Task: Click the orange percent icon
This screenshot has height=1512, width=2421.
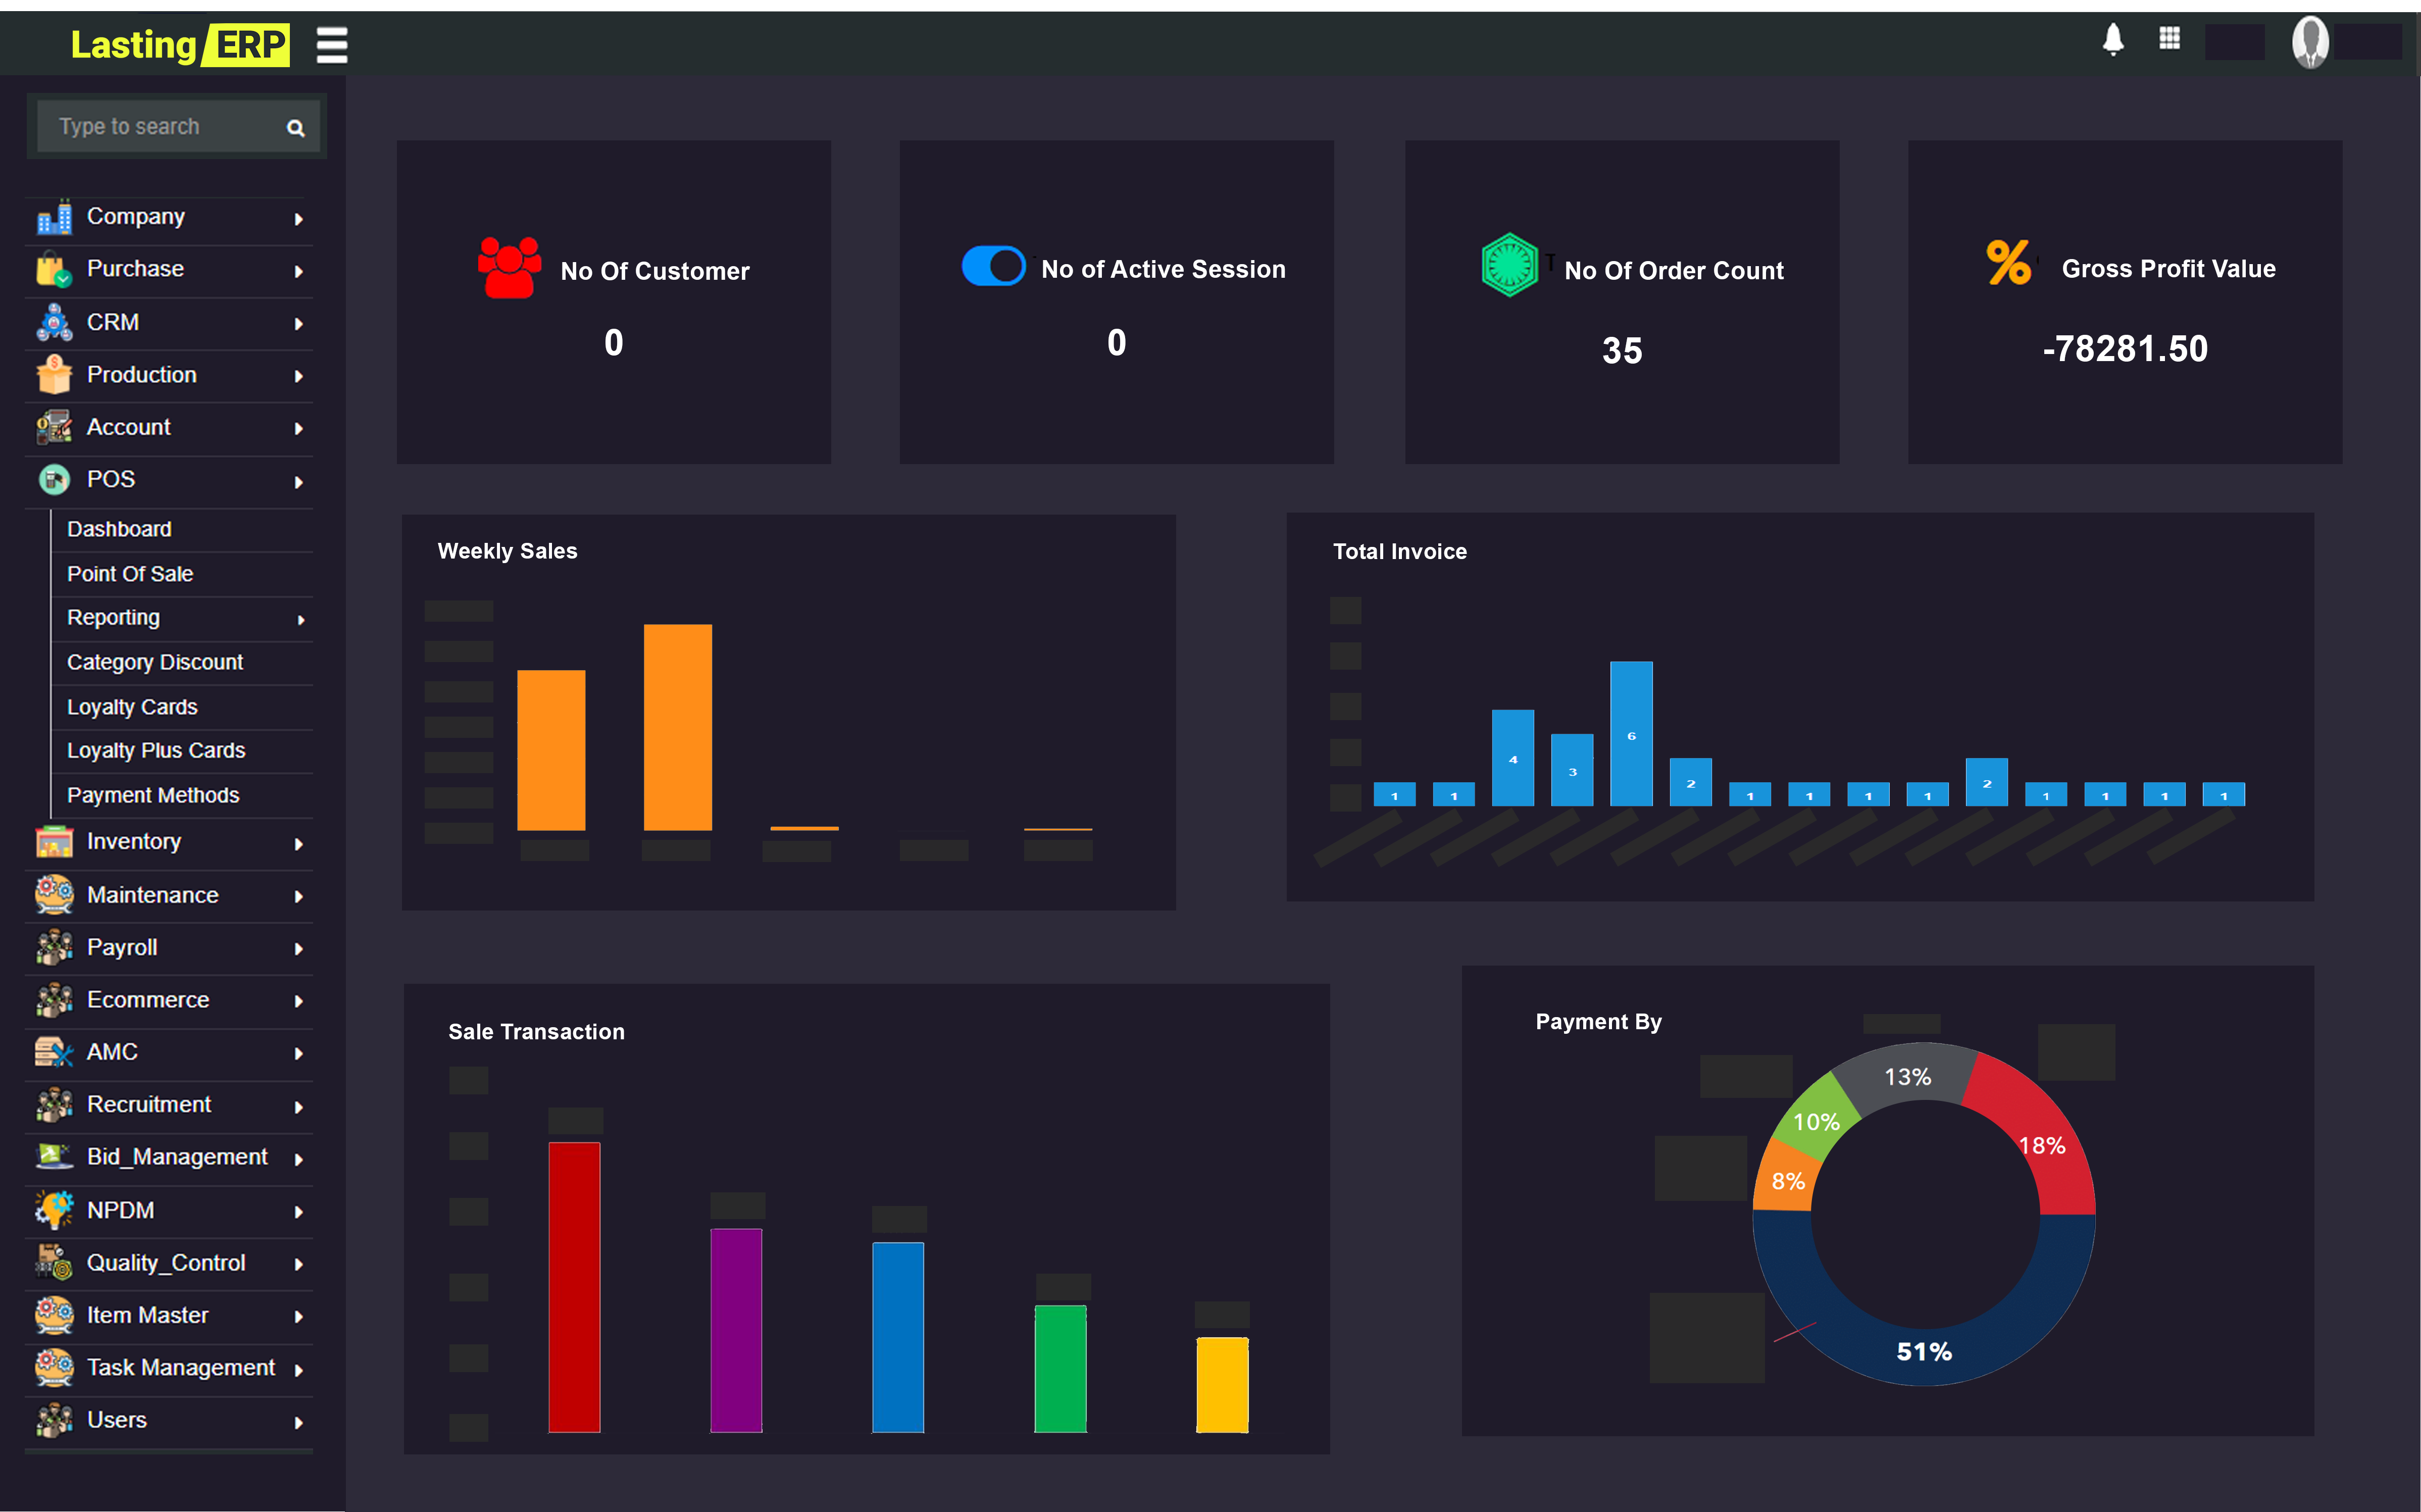Action: (x=2008, y=263)
